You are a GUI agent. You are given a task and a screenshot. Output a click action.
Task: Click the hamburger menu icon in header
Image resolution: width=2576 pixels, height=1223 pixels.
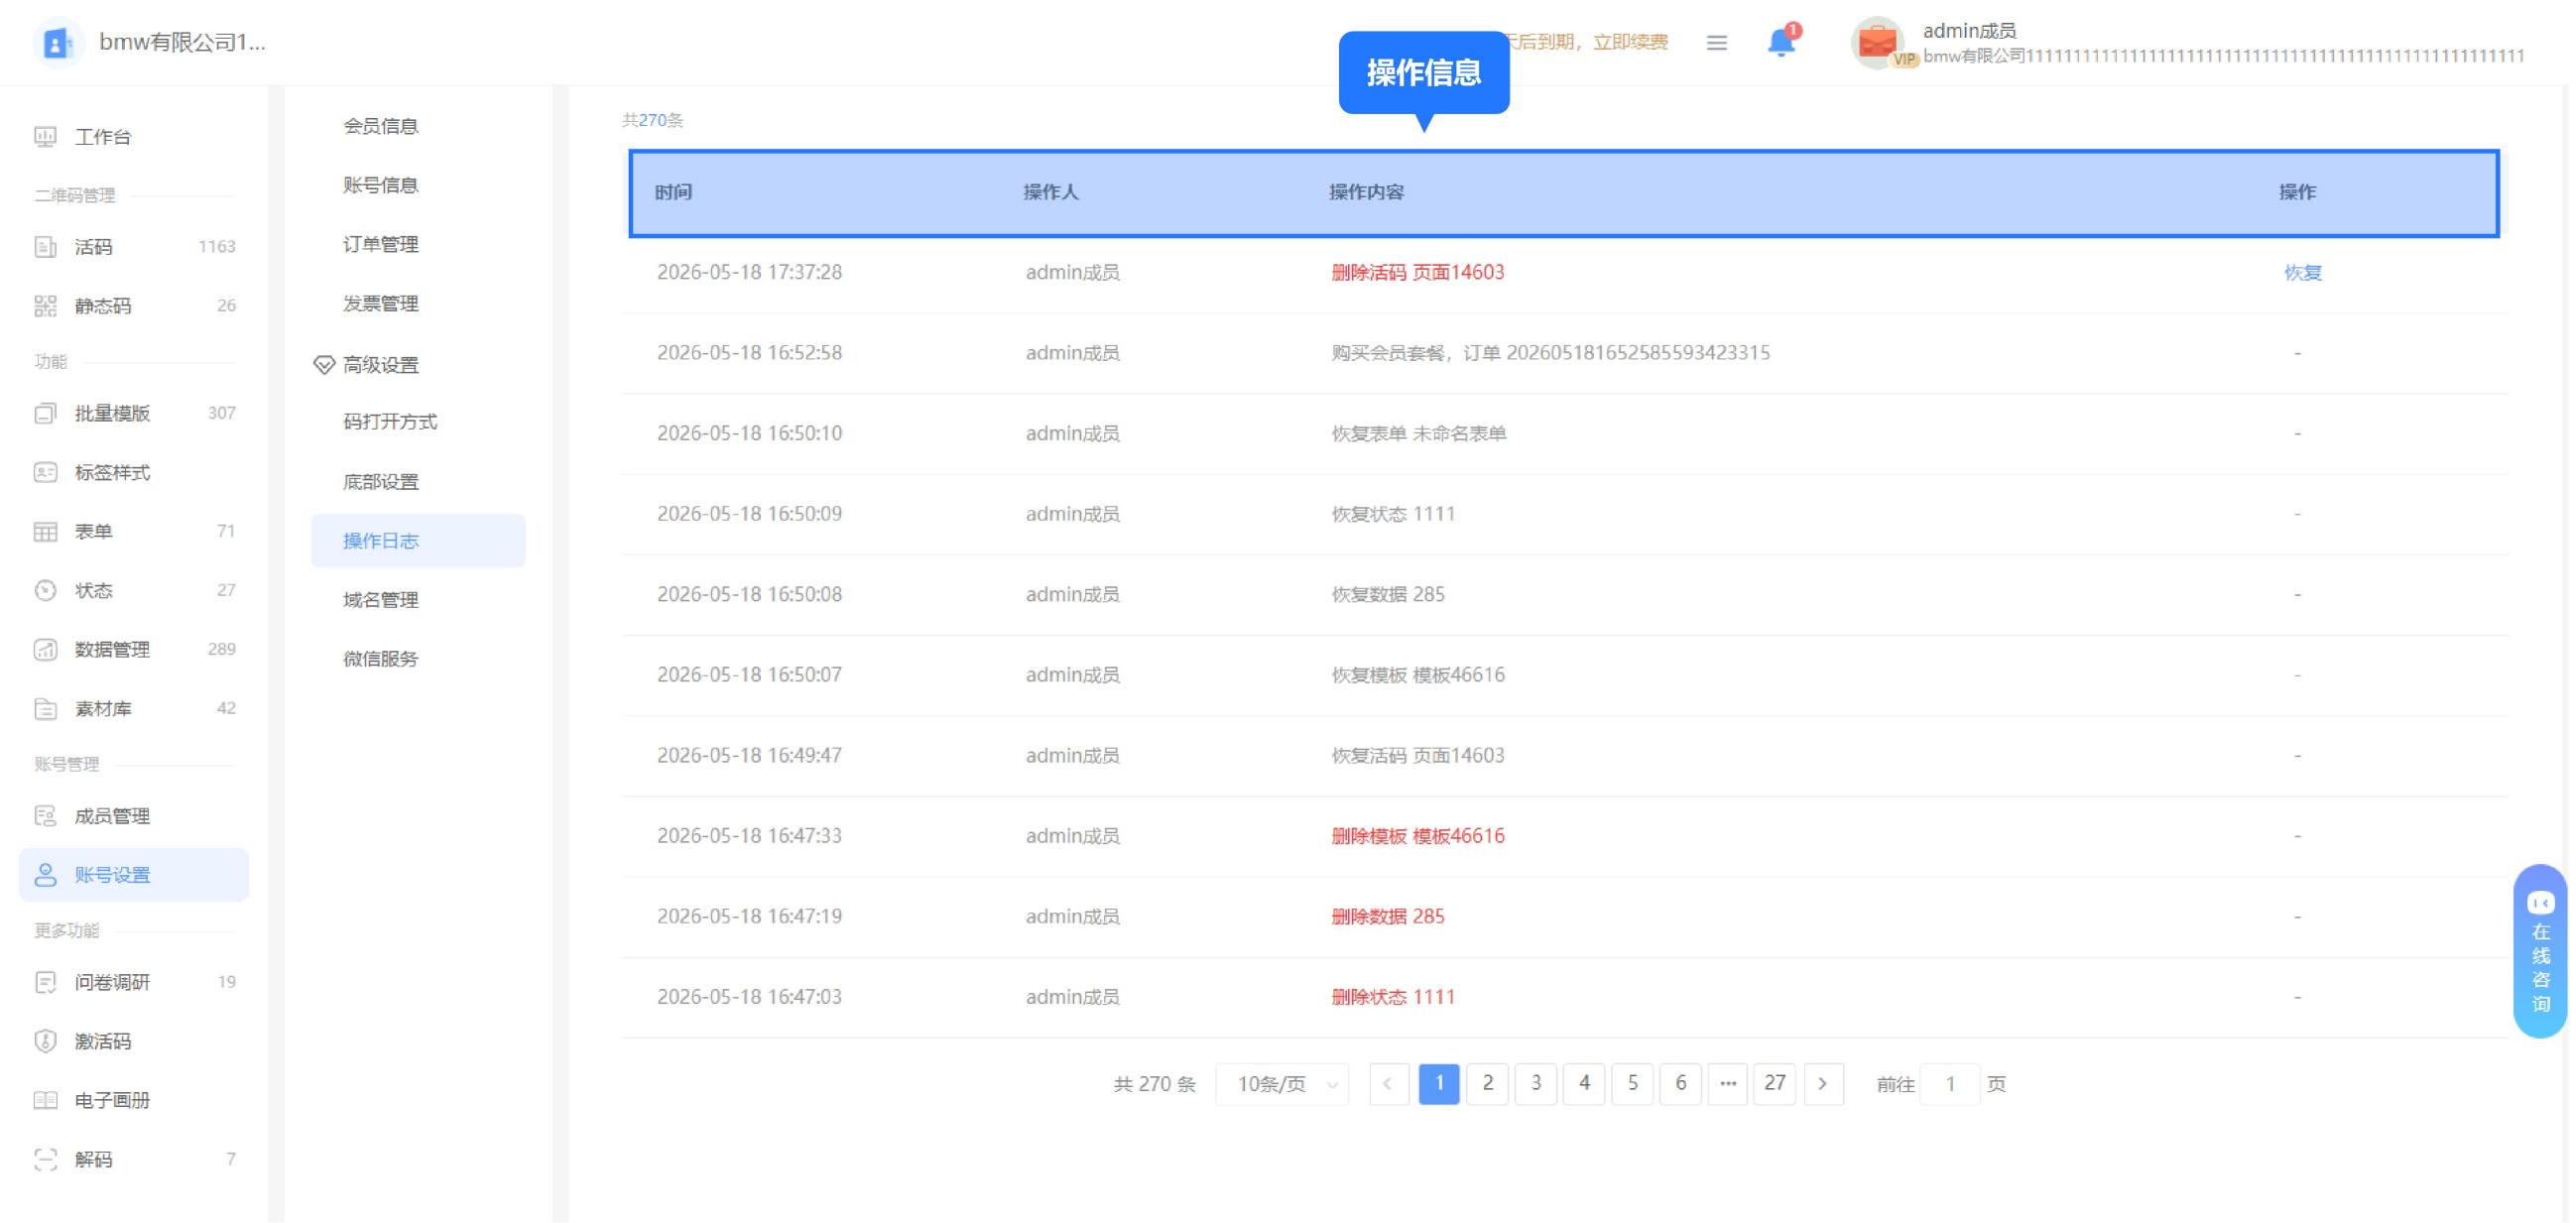[1716, 42]
